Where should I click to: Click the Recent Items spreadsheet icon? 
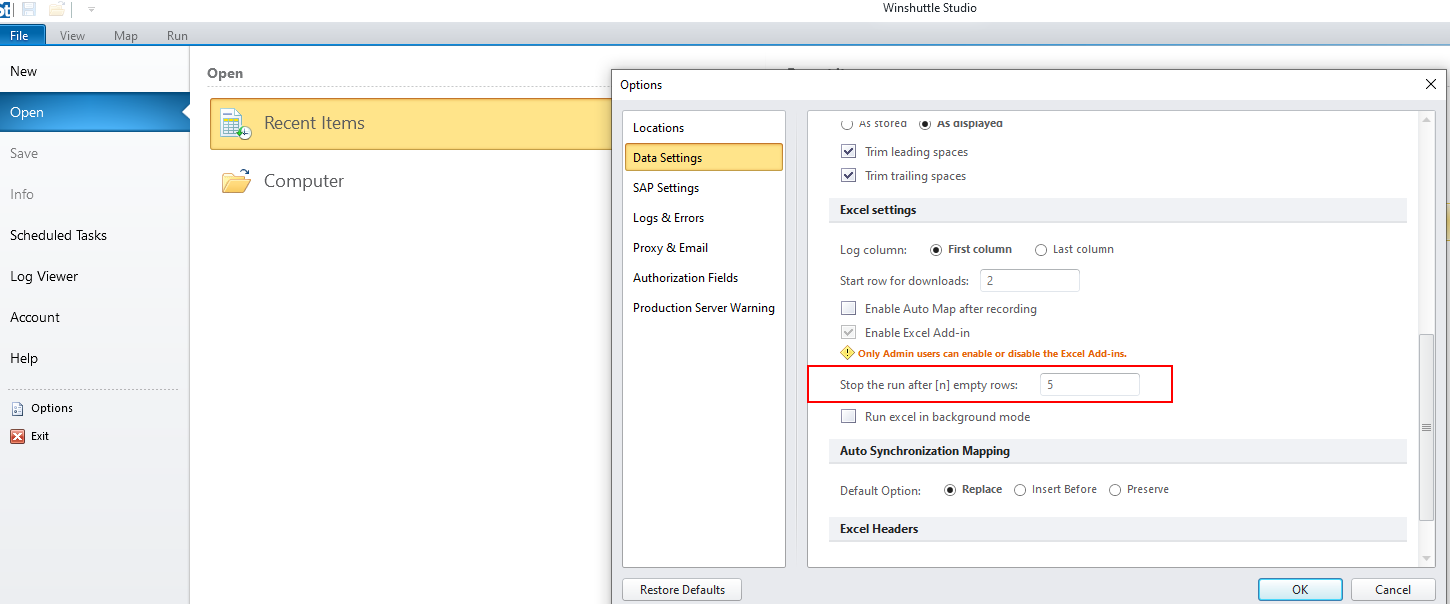236,124
